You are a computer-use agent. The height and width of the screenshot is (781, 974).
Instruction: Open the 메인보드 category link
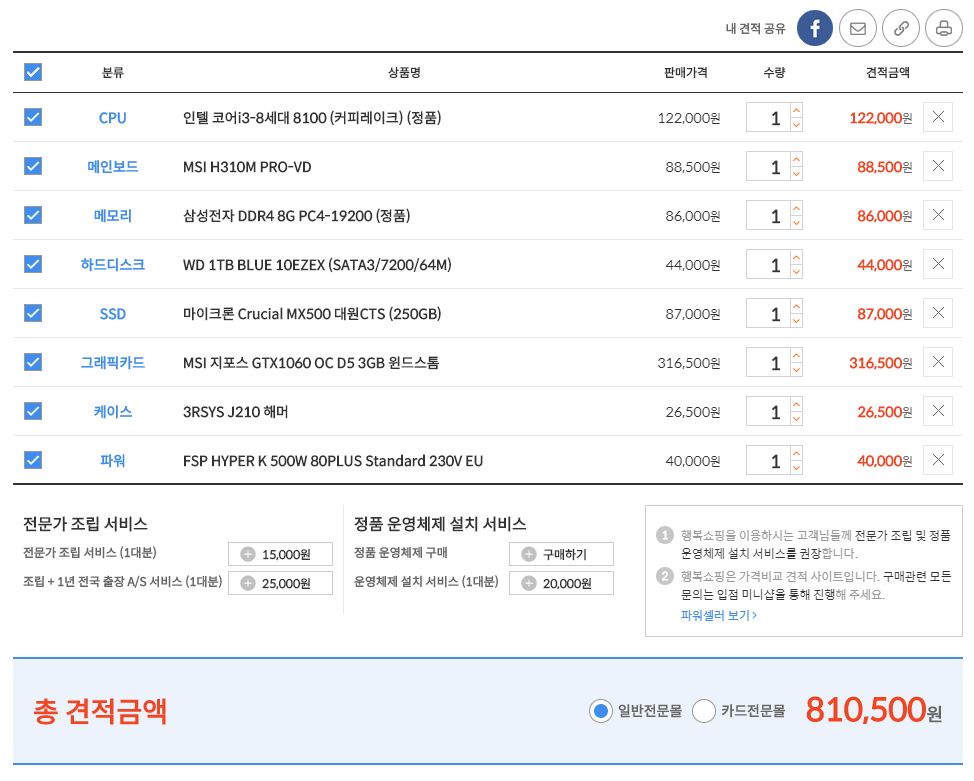[x=112, y=167]
